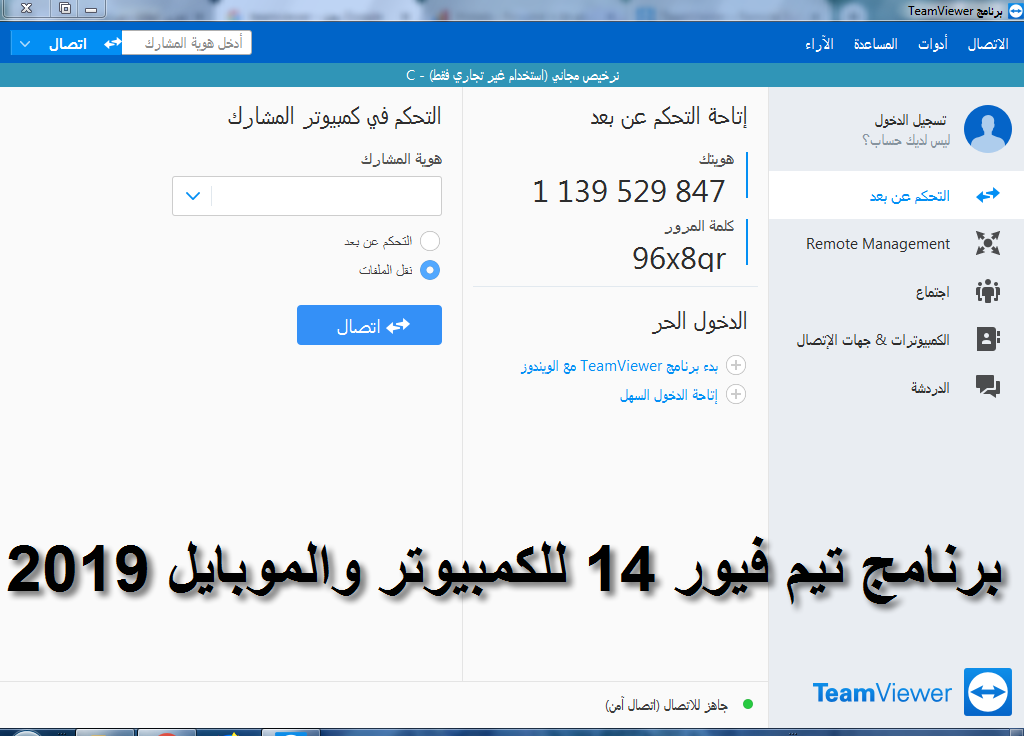1024x736 pixels.
Task: Open the Chat bubble icon
Action: [988, 388]
